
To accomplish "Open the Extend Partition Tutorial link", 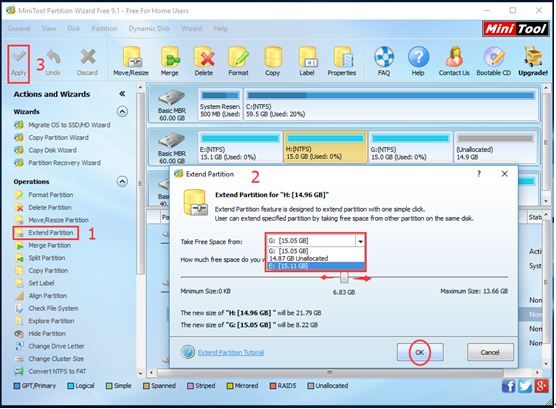I will tap(231, 353).
